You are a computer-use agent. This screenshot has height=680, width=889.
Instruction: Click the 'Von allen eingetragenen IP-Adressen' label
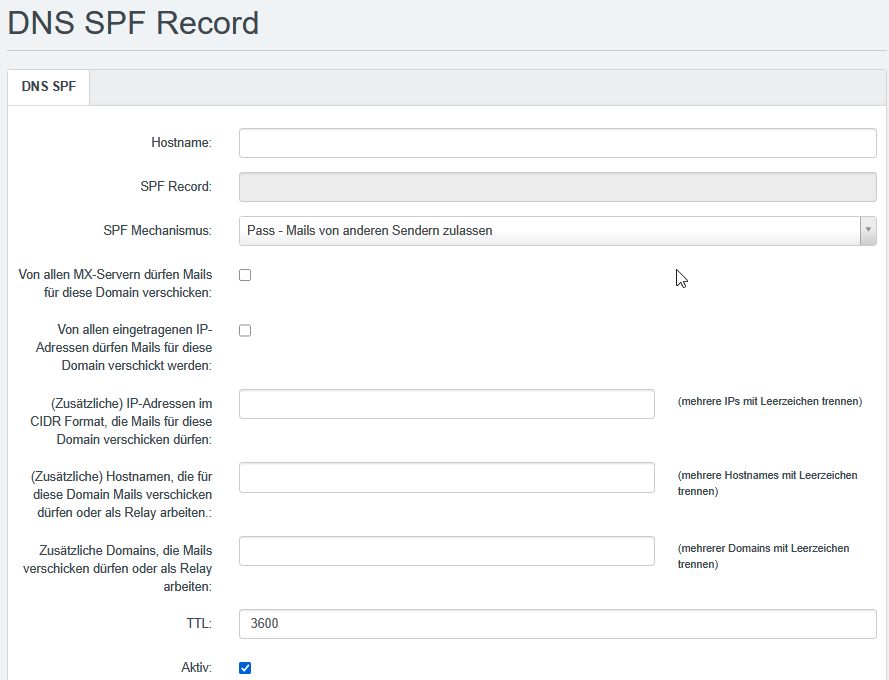tap(124, 348)
